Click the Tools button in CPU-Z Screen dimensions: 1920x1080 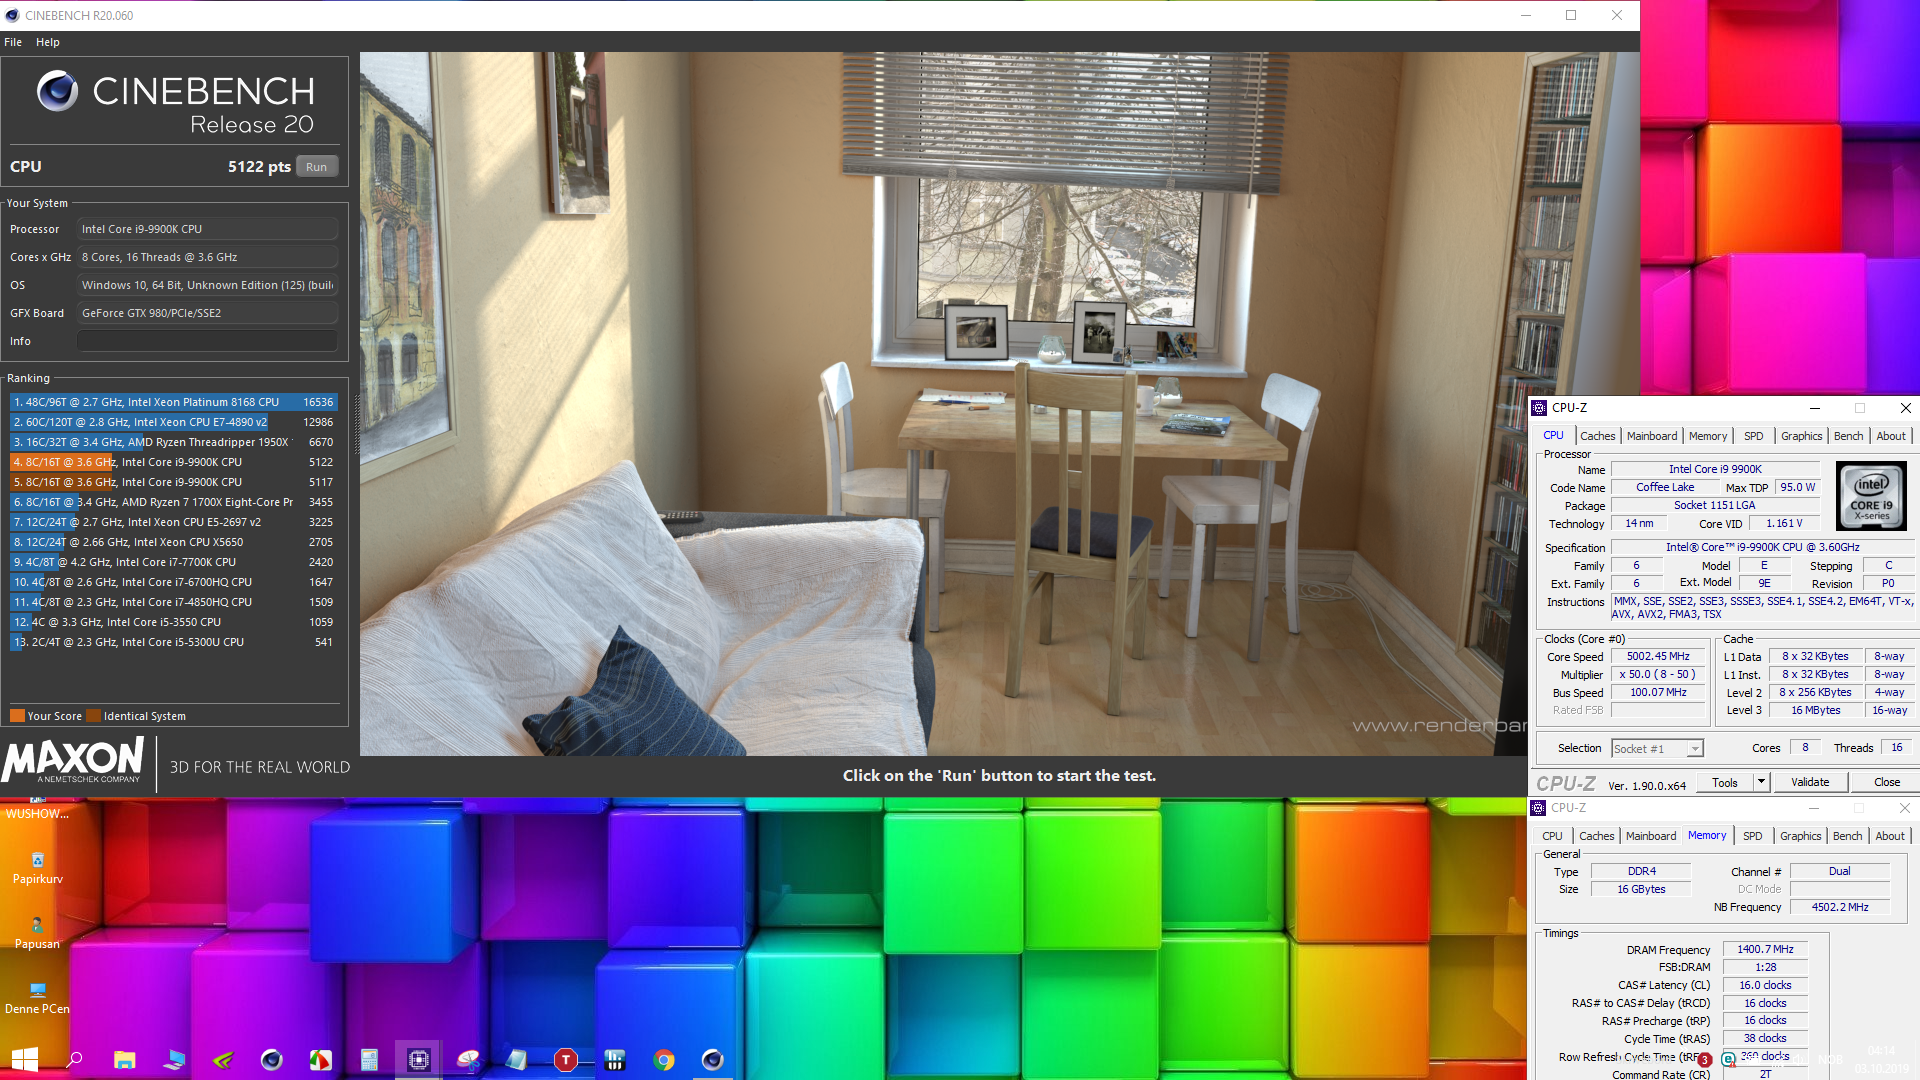click(x=1725, y=782)
